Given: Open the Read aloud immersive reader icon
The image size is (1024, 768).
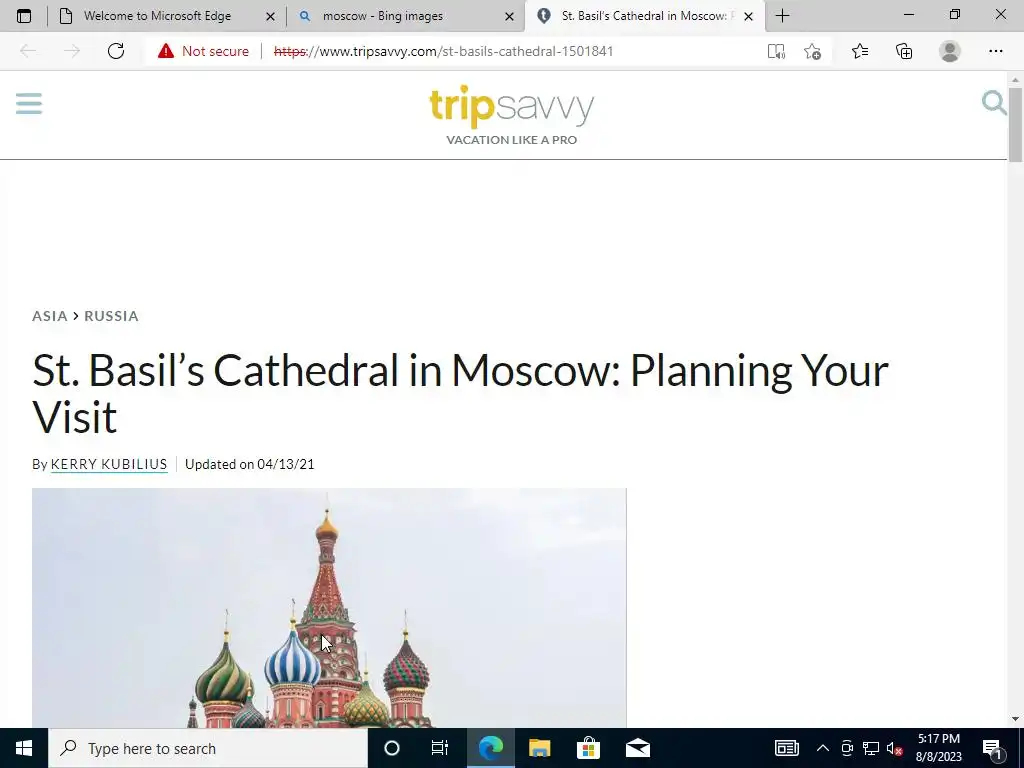Looking at the screenshot, I should 776,51.
